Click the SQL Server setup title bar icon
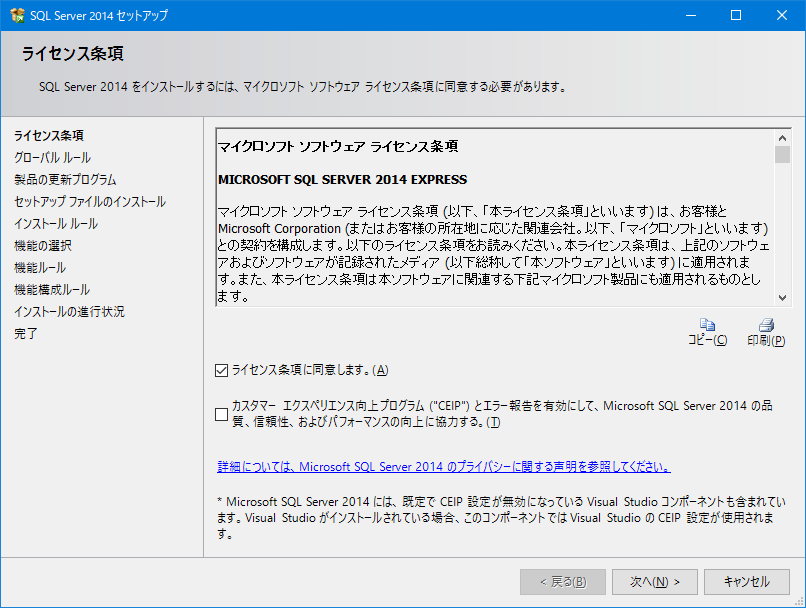 pos(17,15)
